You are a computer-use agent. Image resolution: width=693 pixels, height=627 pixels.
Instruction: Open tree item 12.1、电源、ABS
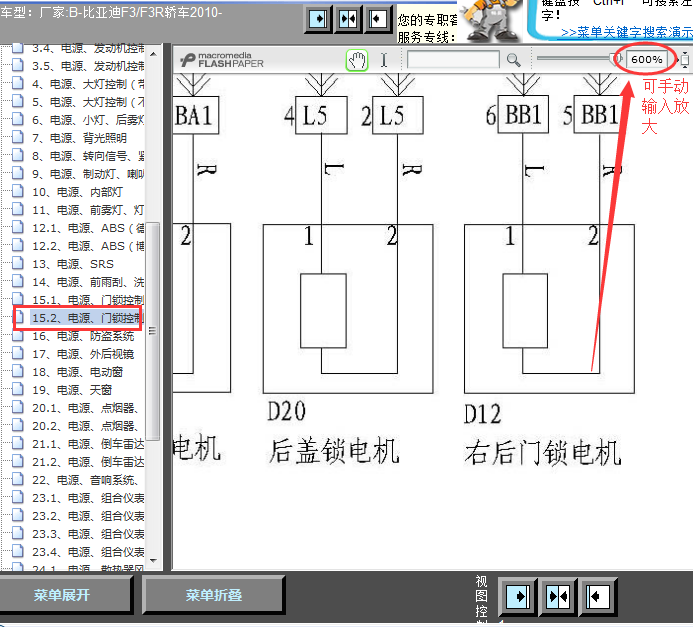(x=88, y=228)
